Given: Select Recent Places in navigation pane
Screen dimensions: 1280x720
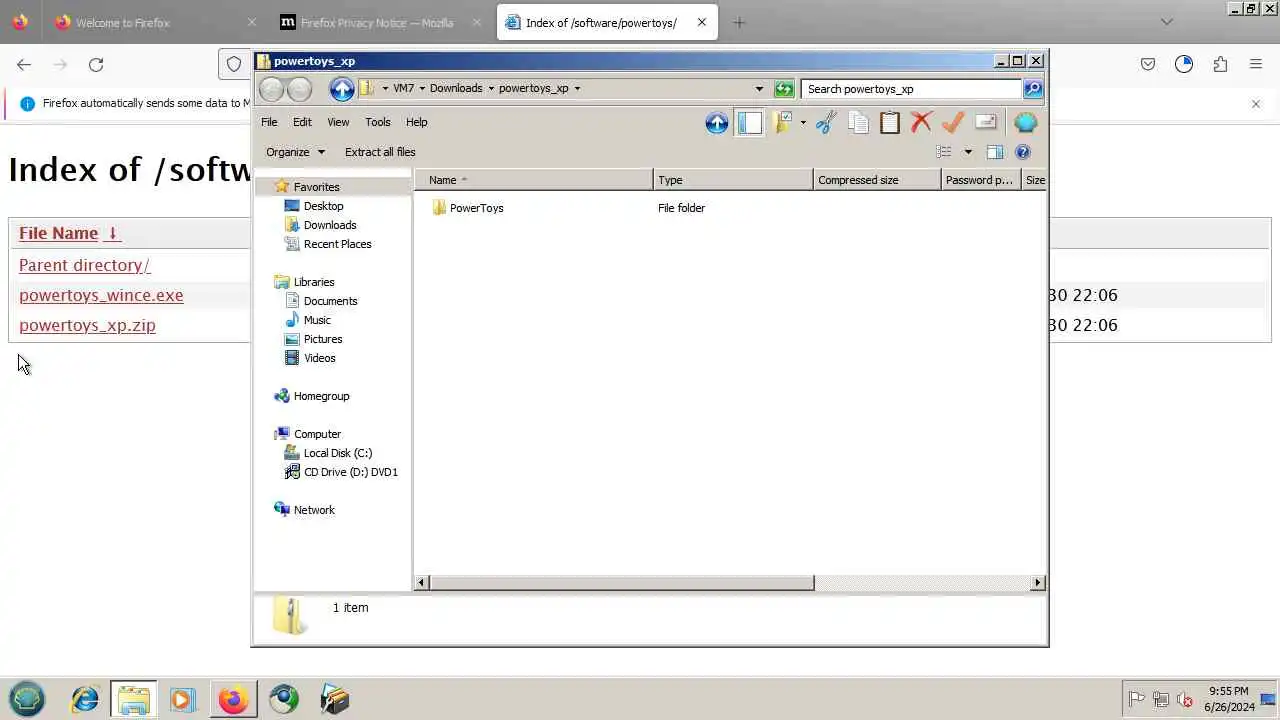Looking at the screenshot, I should 337,244.
